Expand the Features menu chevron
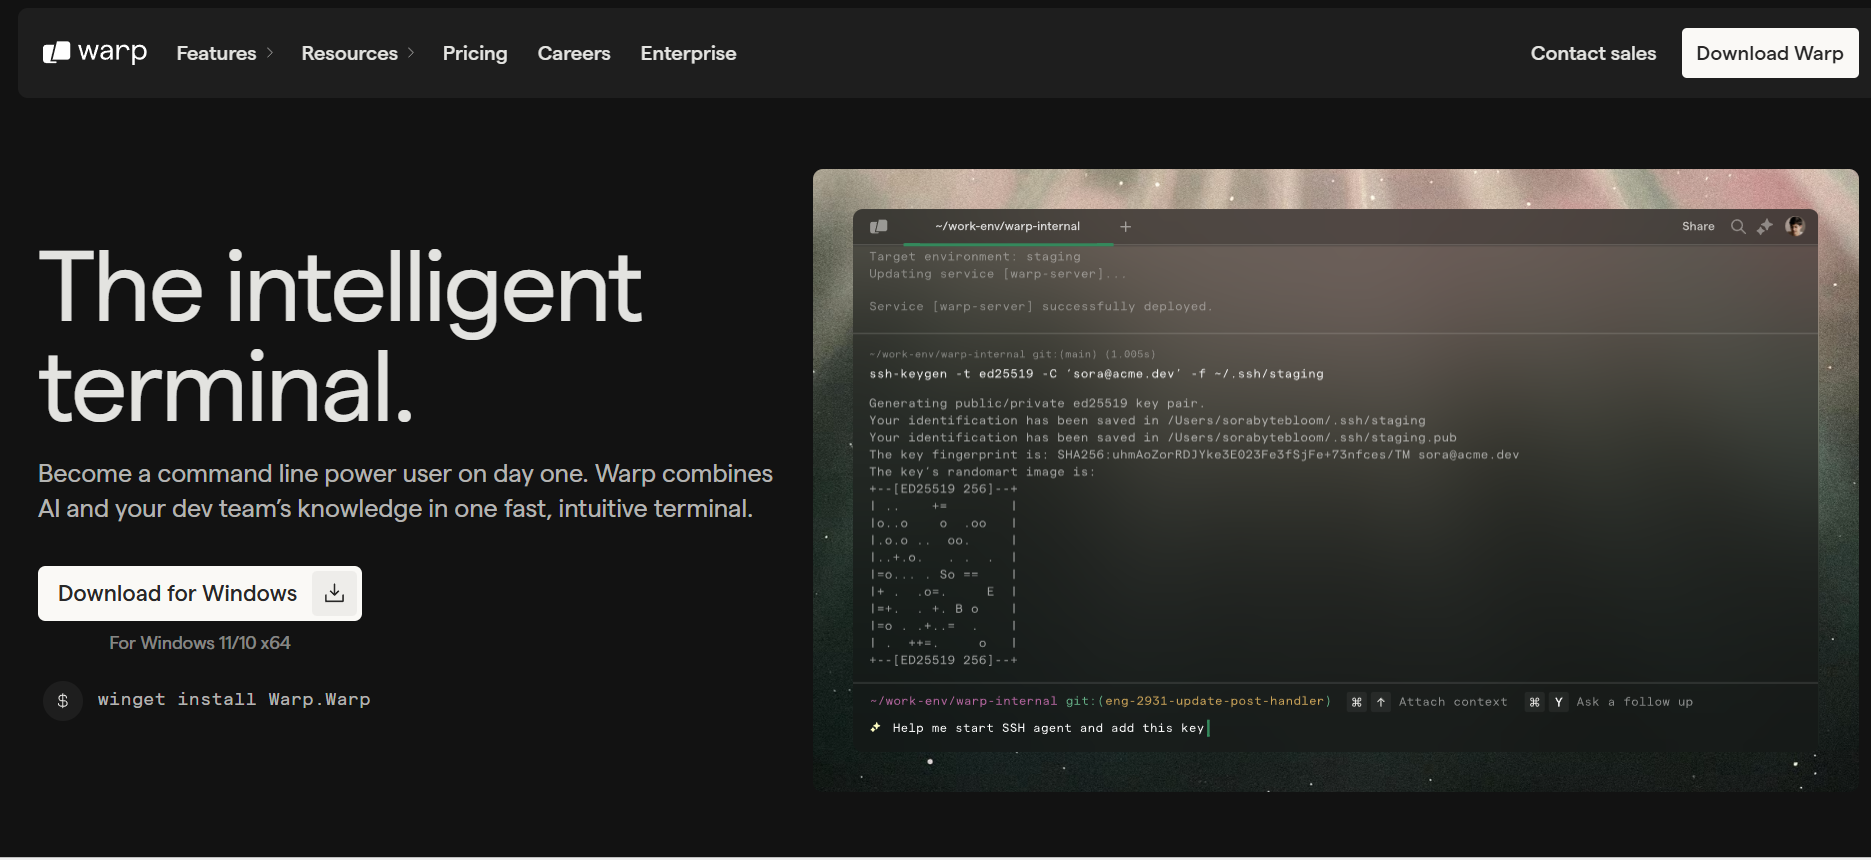The height and width of the screenshot is (860, 1871). [270, 53]
